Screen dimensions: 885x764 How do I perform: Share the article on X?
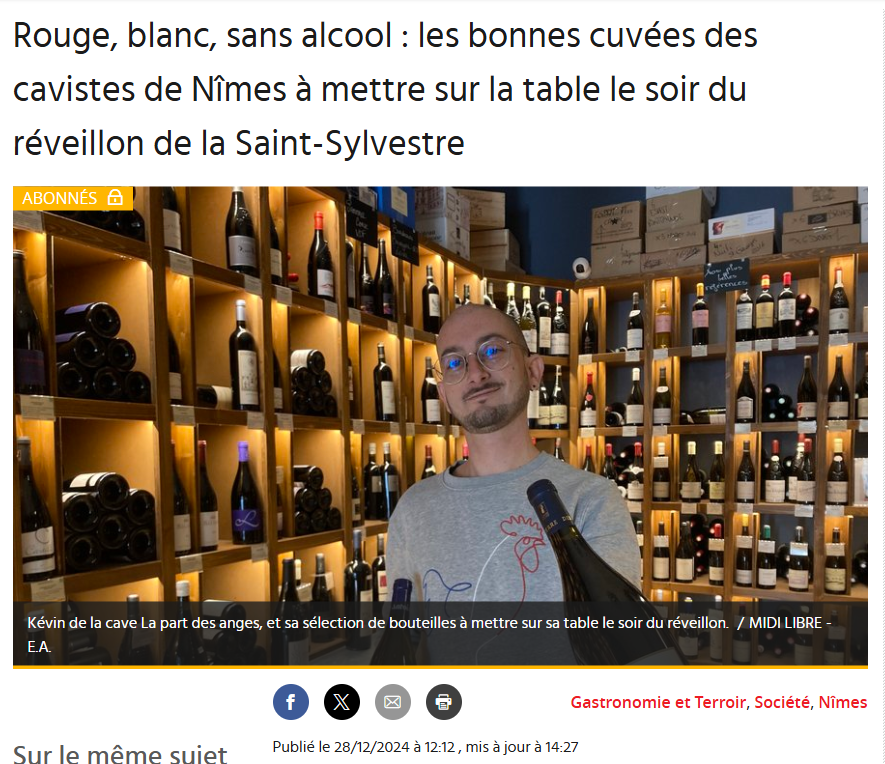(341, 702)
